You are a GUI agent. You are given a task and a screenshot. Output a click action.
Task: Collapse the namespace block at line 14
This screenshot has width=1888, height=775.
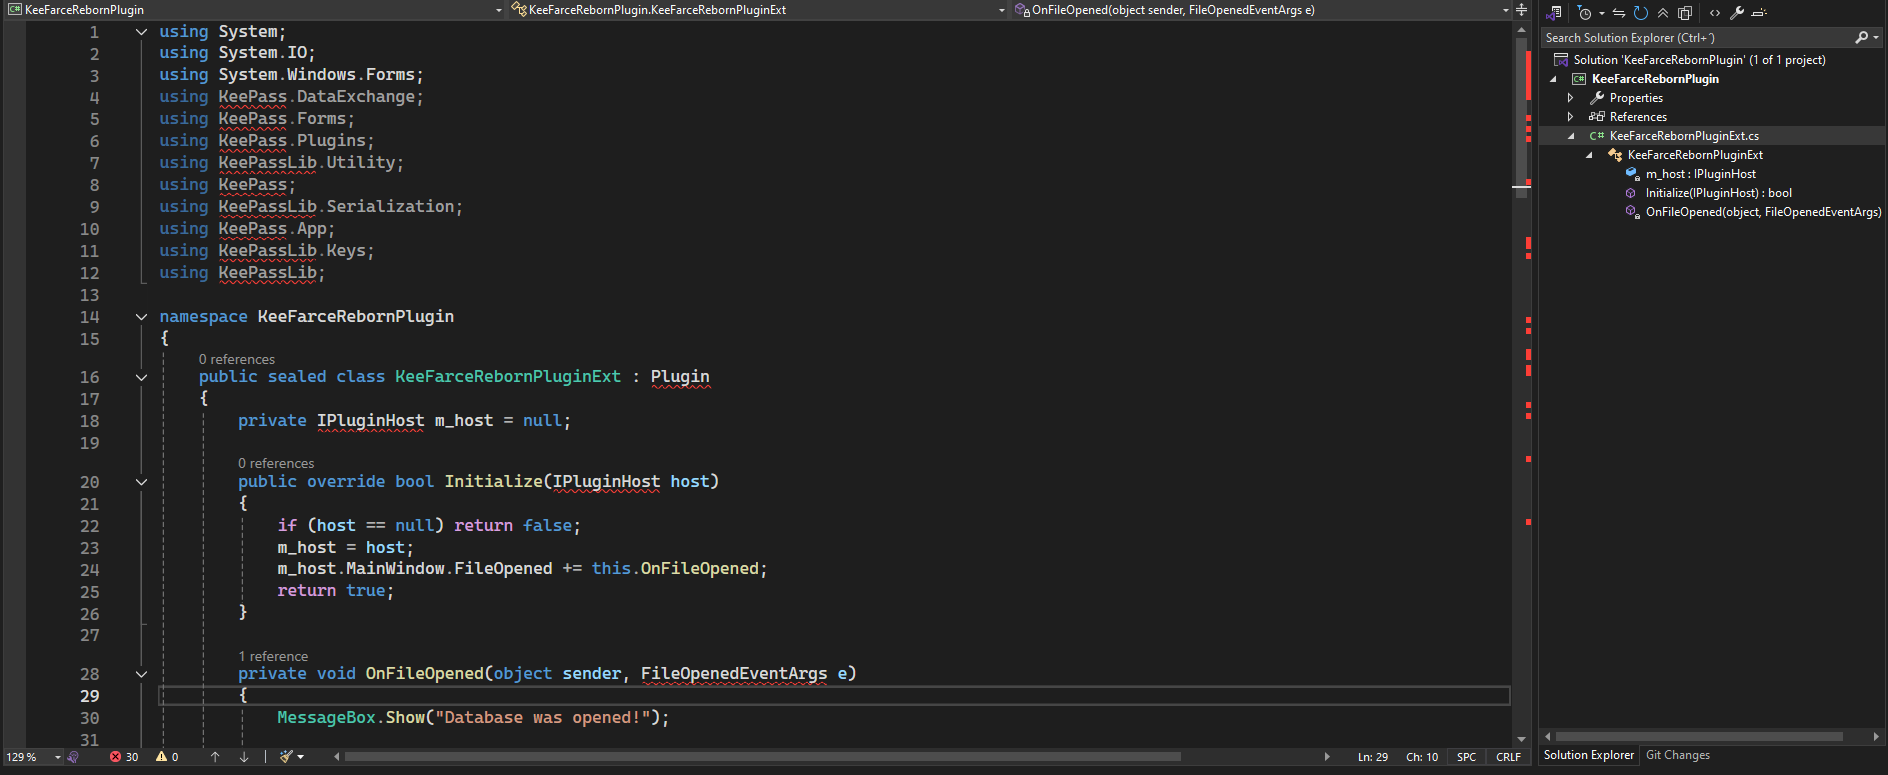pos(141,317)
